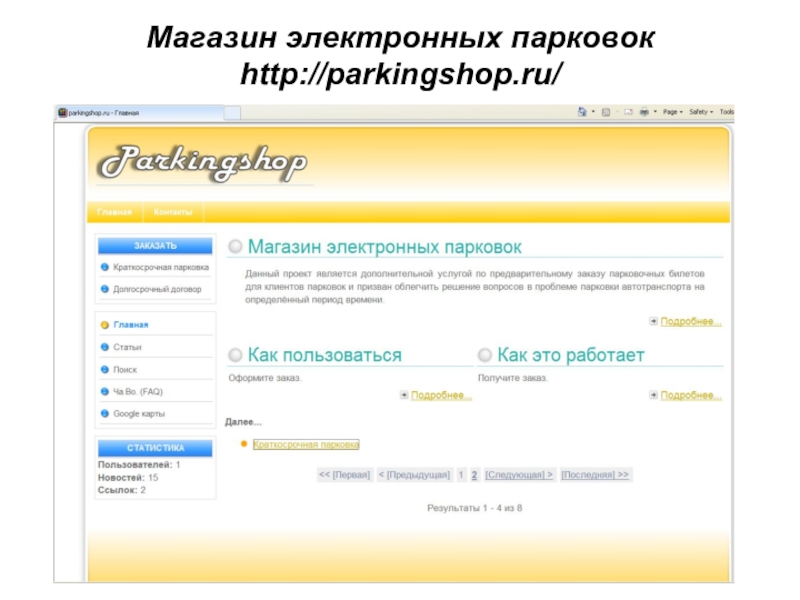
Task: Click heading Как это работает
Action: (x=571, y=355)
